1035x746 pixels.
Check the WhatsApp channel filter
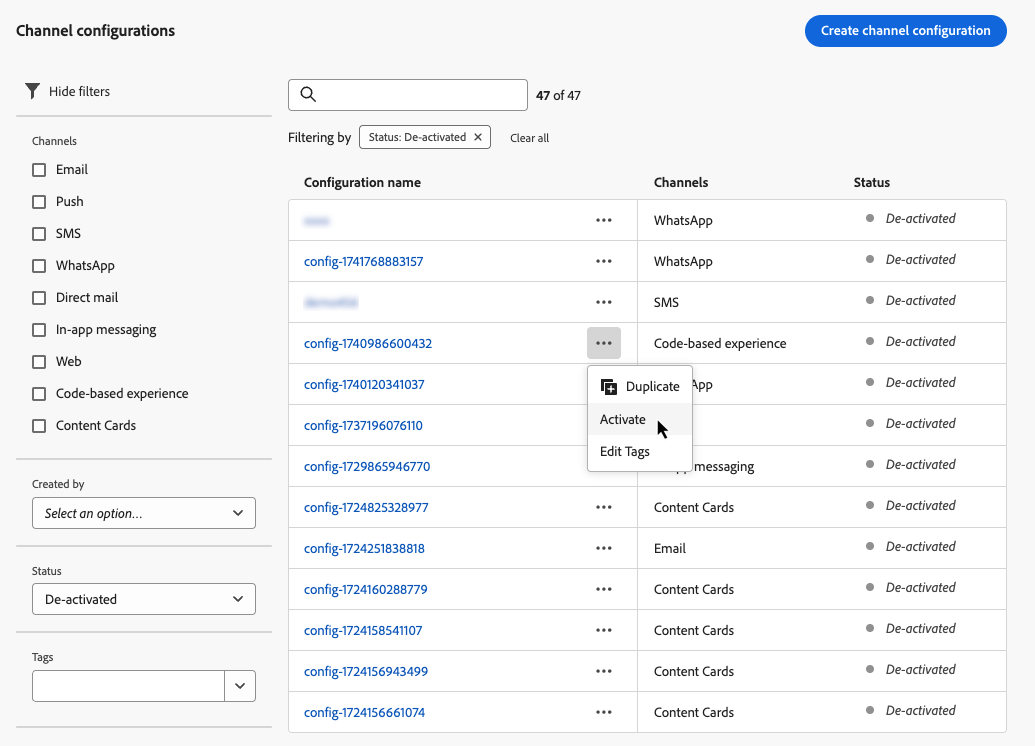[x=39, y=266]
